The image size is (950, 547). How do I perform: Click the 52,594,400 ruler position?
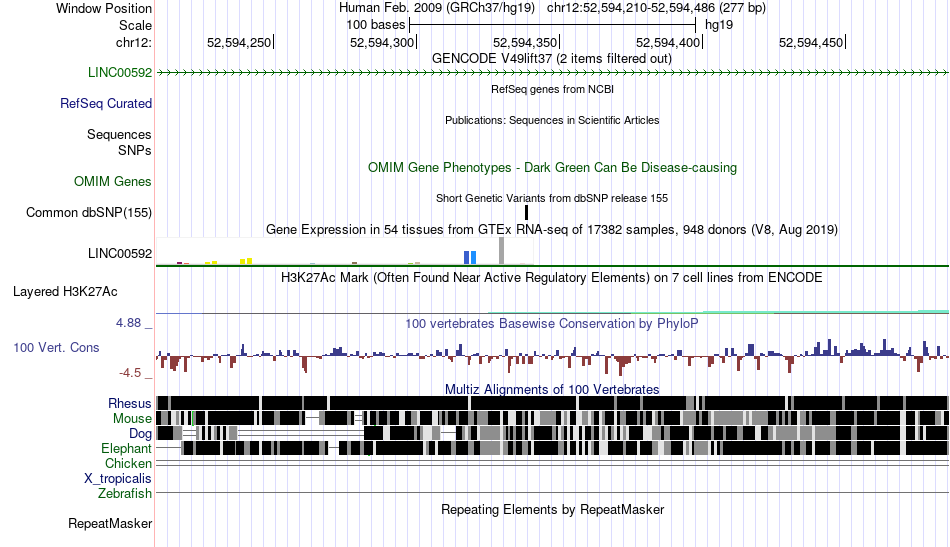pyautogui.click(x=668, y=42)
